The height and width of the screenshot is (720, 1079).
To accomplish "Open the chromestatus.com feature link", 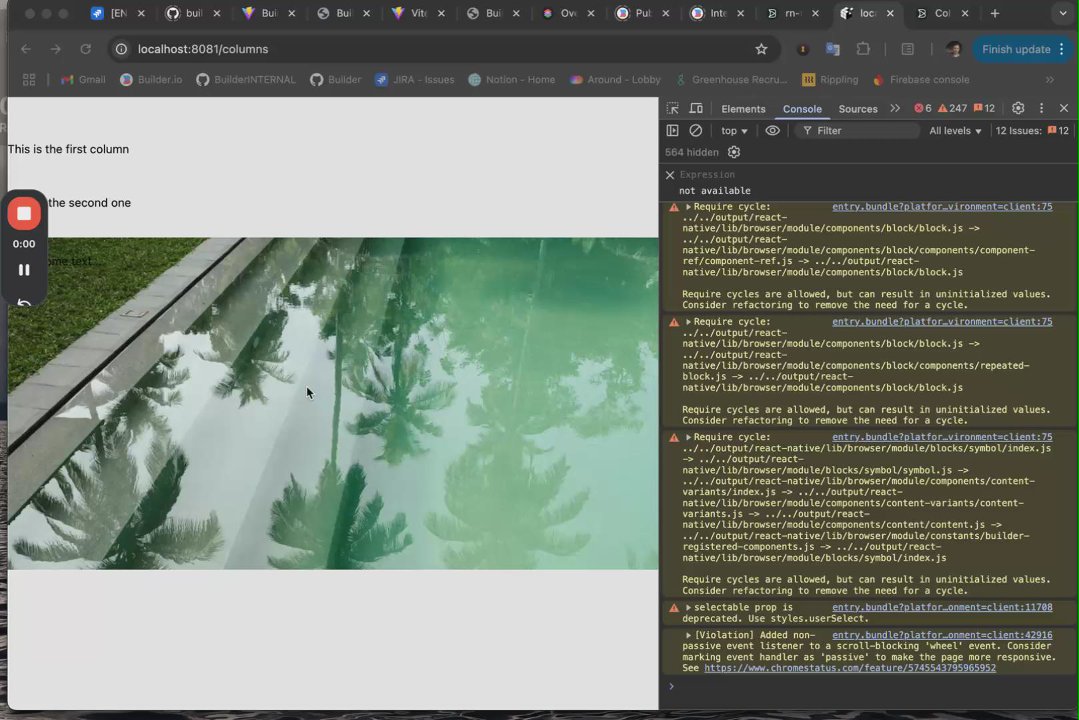I will [x=849, y=668].
